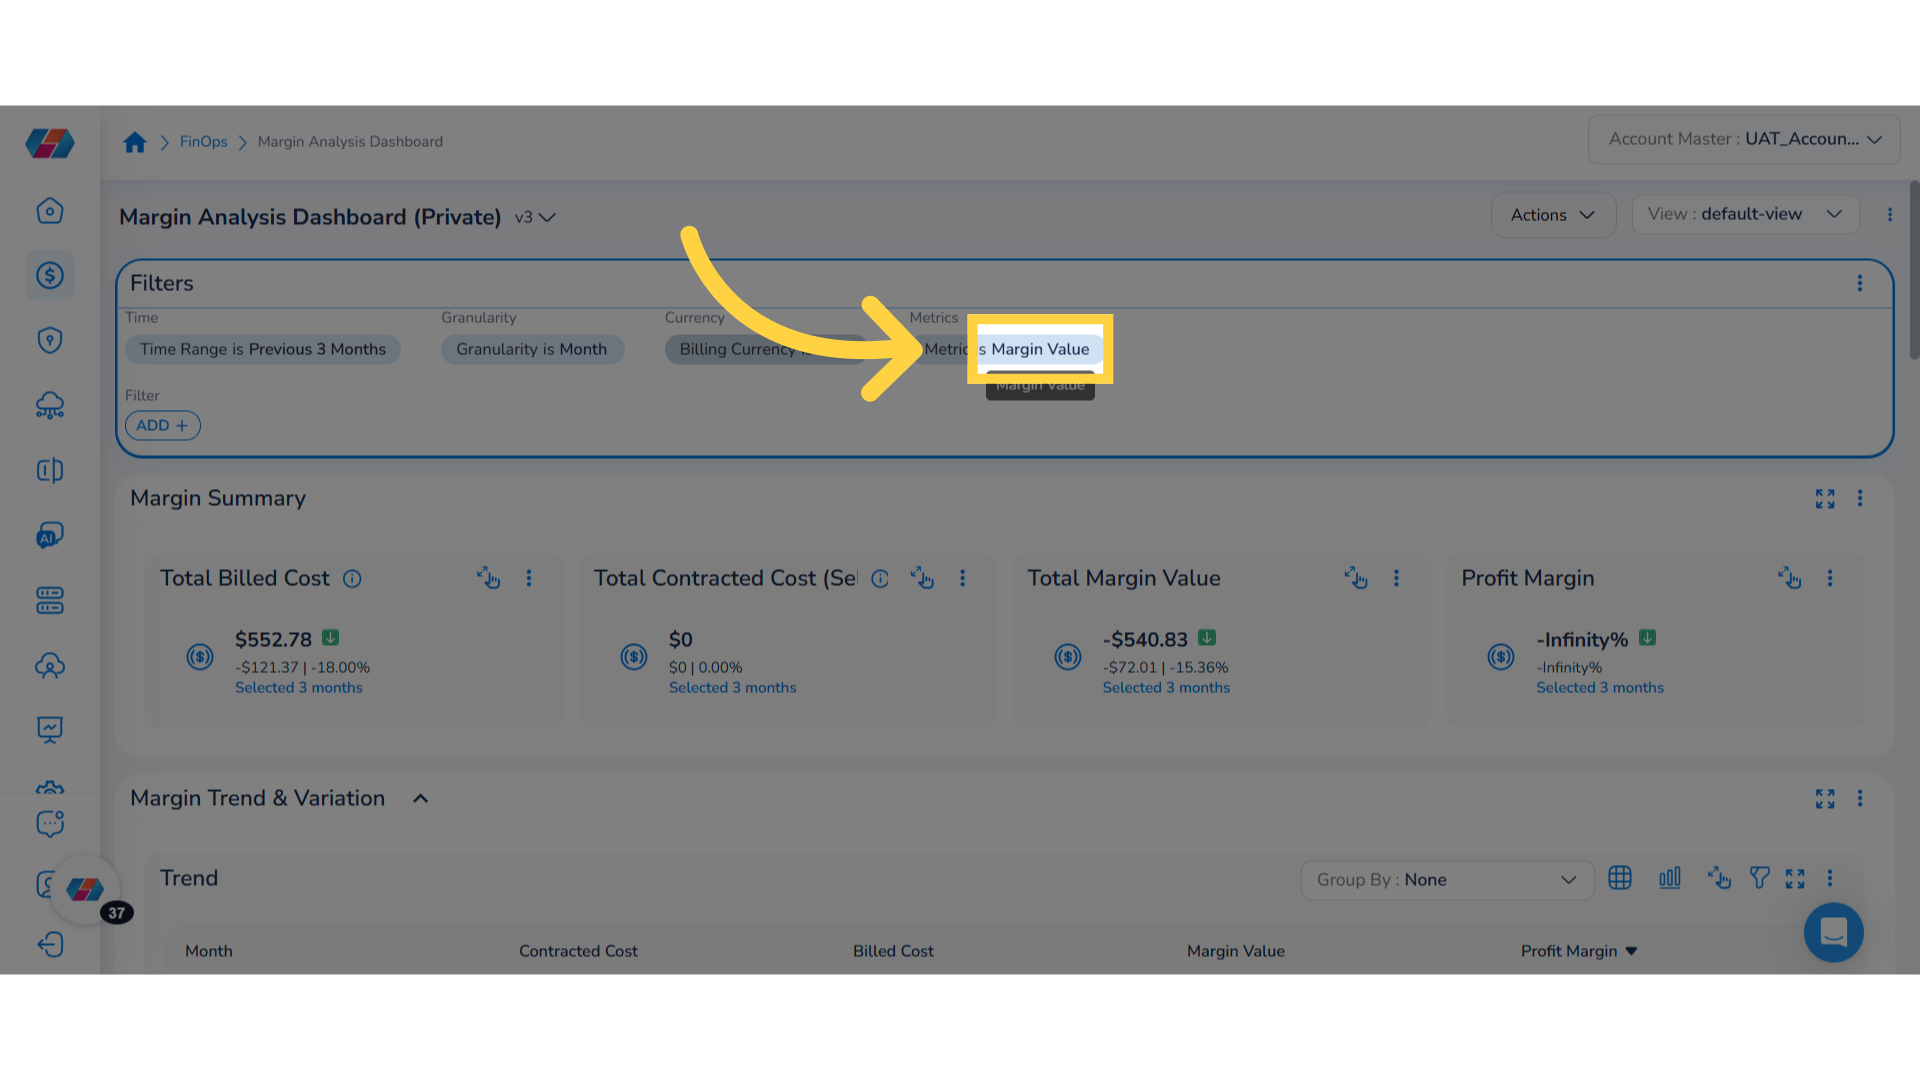Viewport: 1920px width, 1080px height.
Task: Open the live chat bubble button
Action: [1833, 933]
